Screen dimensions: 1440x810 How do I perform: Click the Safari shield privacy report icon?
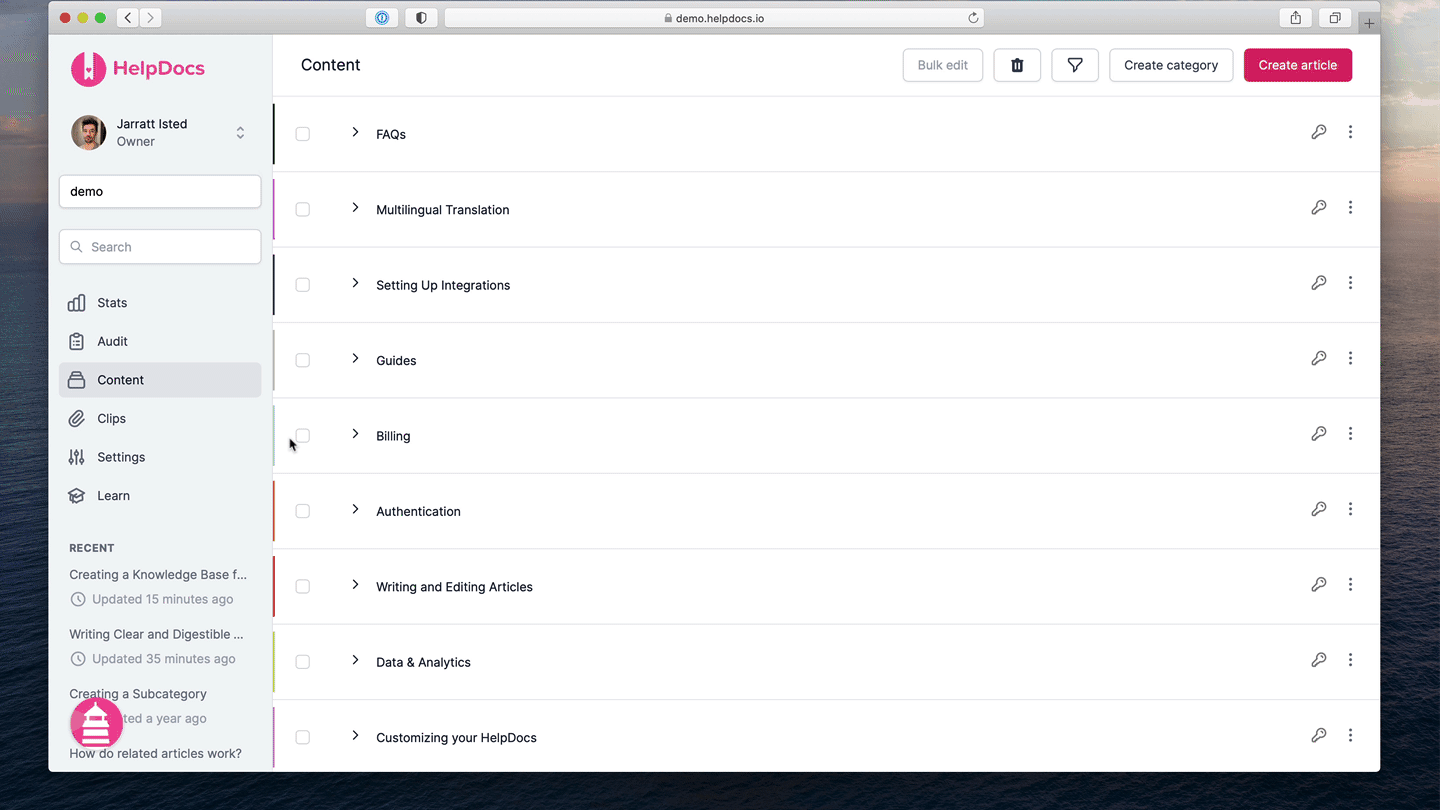(421, 18)
